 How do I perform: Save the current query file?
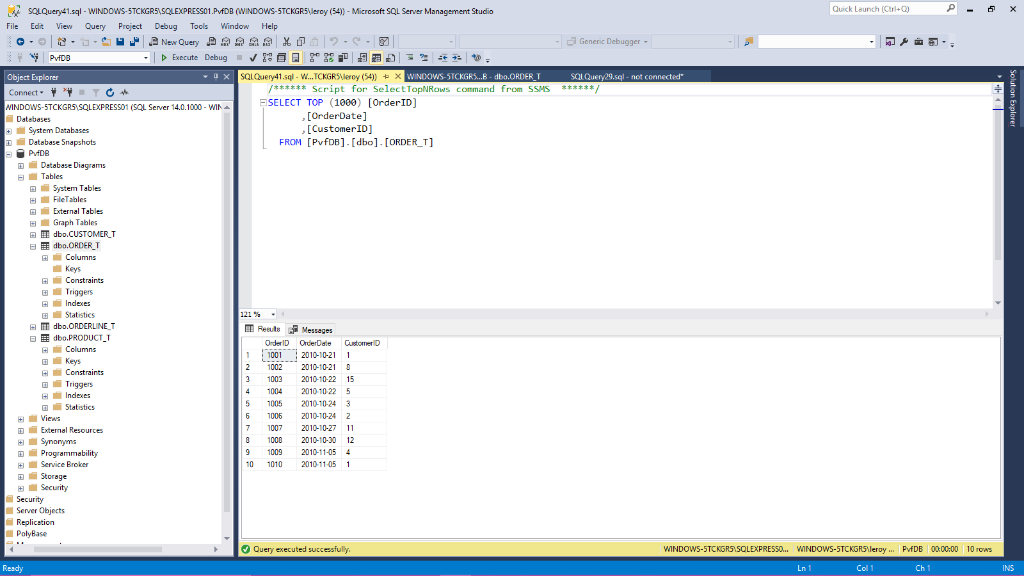(x=120, y=41)
